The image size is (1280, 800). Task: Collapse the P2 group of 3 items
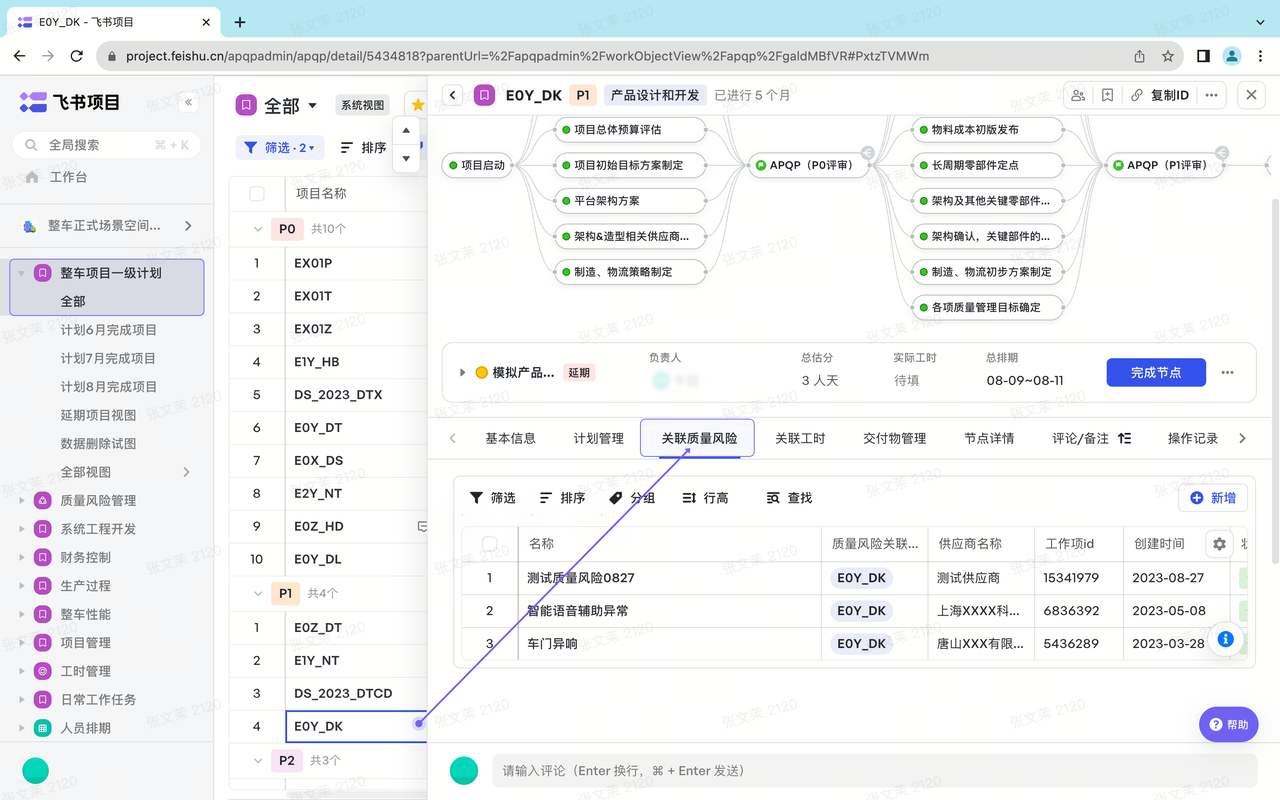[x=256, y=761]
